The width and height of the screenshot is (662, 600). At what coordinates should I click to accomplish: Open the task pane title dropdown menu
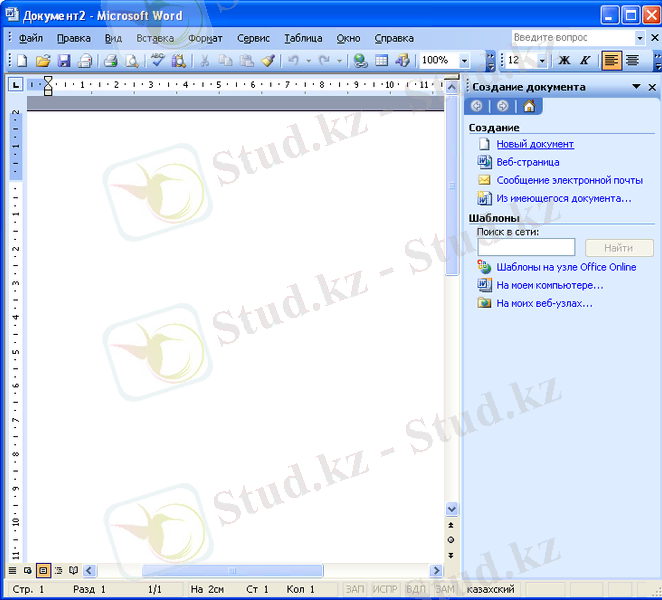(x=636, y=87)
